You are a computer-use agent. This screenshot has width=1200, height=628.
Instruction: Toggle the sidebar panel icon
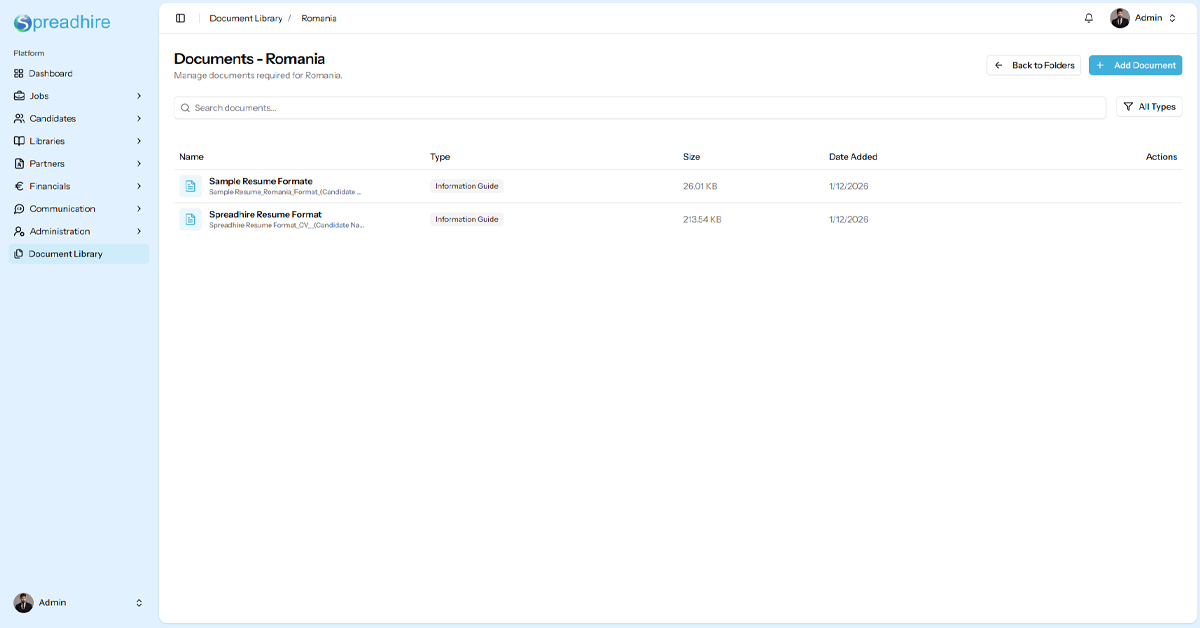(180, 18)
